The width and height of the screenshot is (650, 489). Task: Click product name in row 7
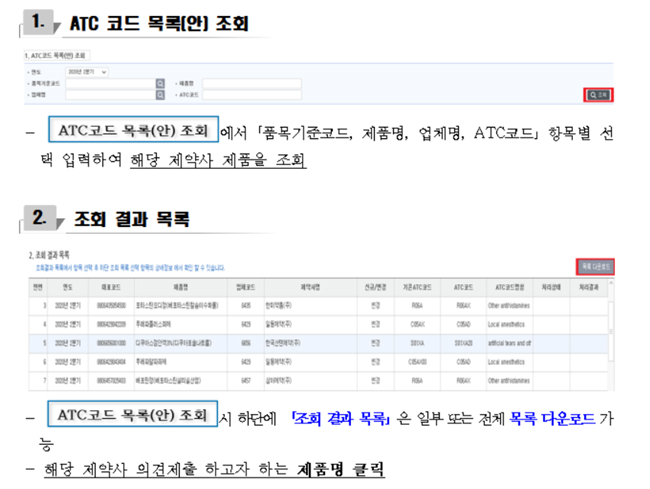click(168, 380)
